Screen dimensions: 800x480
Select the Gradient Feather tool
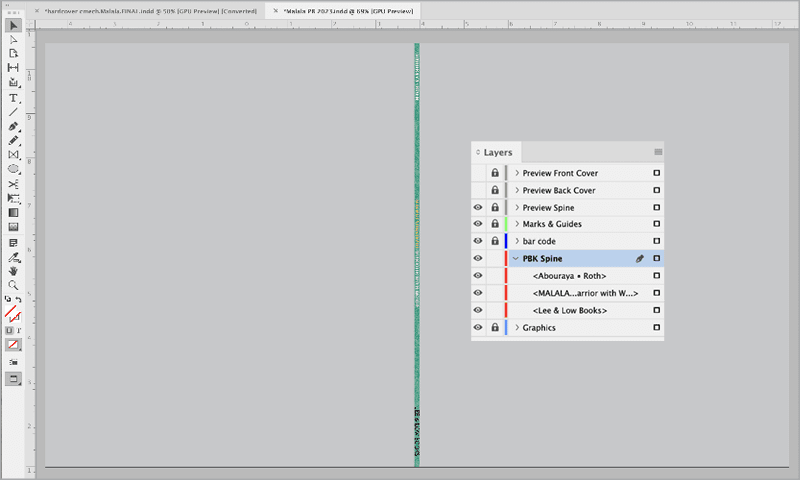click(14, 227)
